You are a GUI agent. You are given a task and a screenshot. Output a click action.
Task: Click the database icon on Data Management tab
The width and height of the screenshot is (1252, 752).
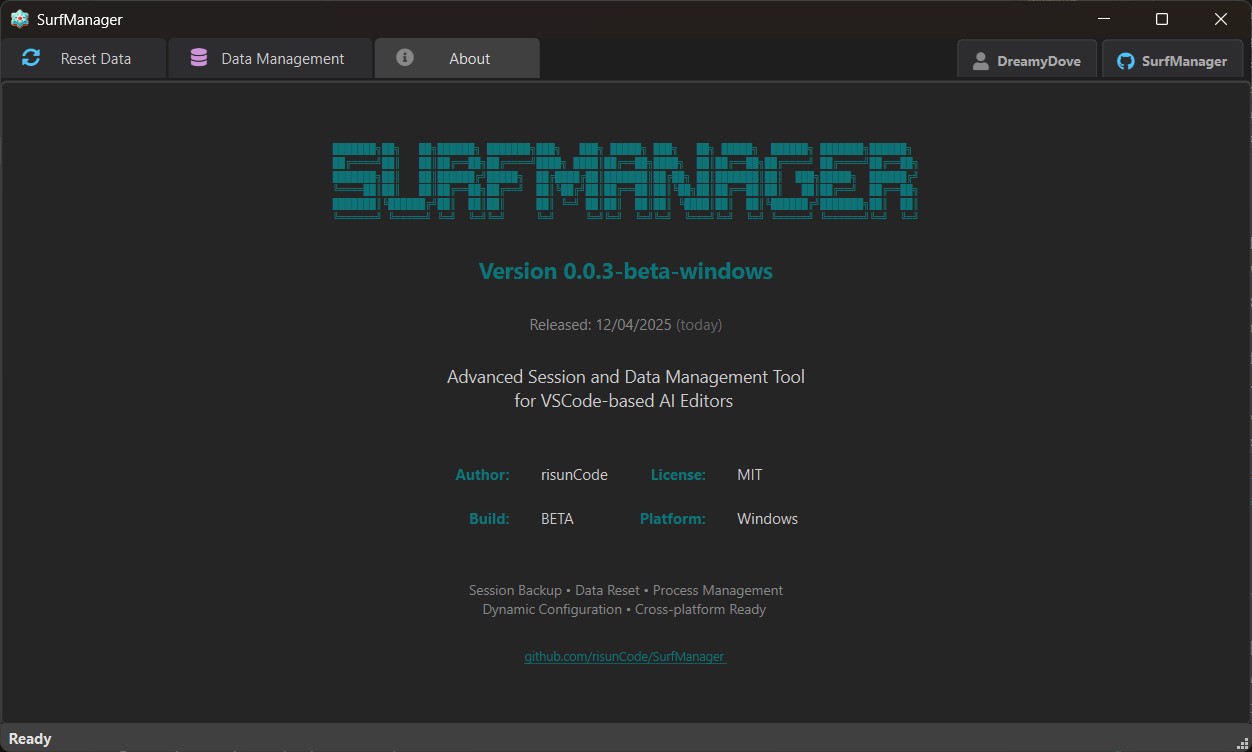pos(199,58)
